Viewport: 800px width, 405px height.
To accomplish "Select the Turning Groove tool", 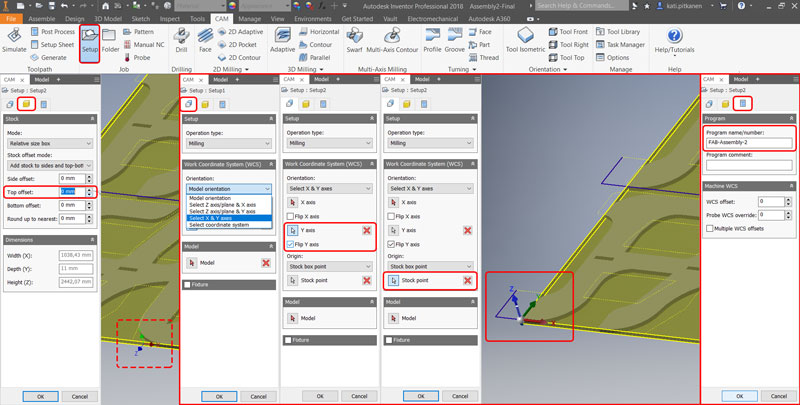I will [x=454, y=40].
